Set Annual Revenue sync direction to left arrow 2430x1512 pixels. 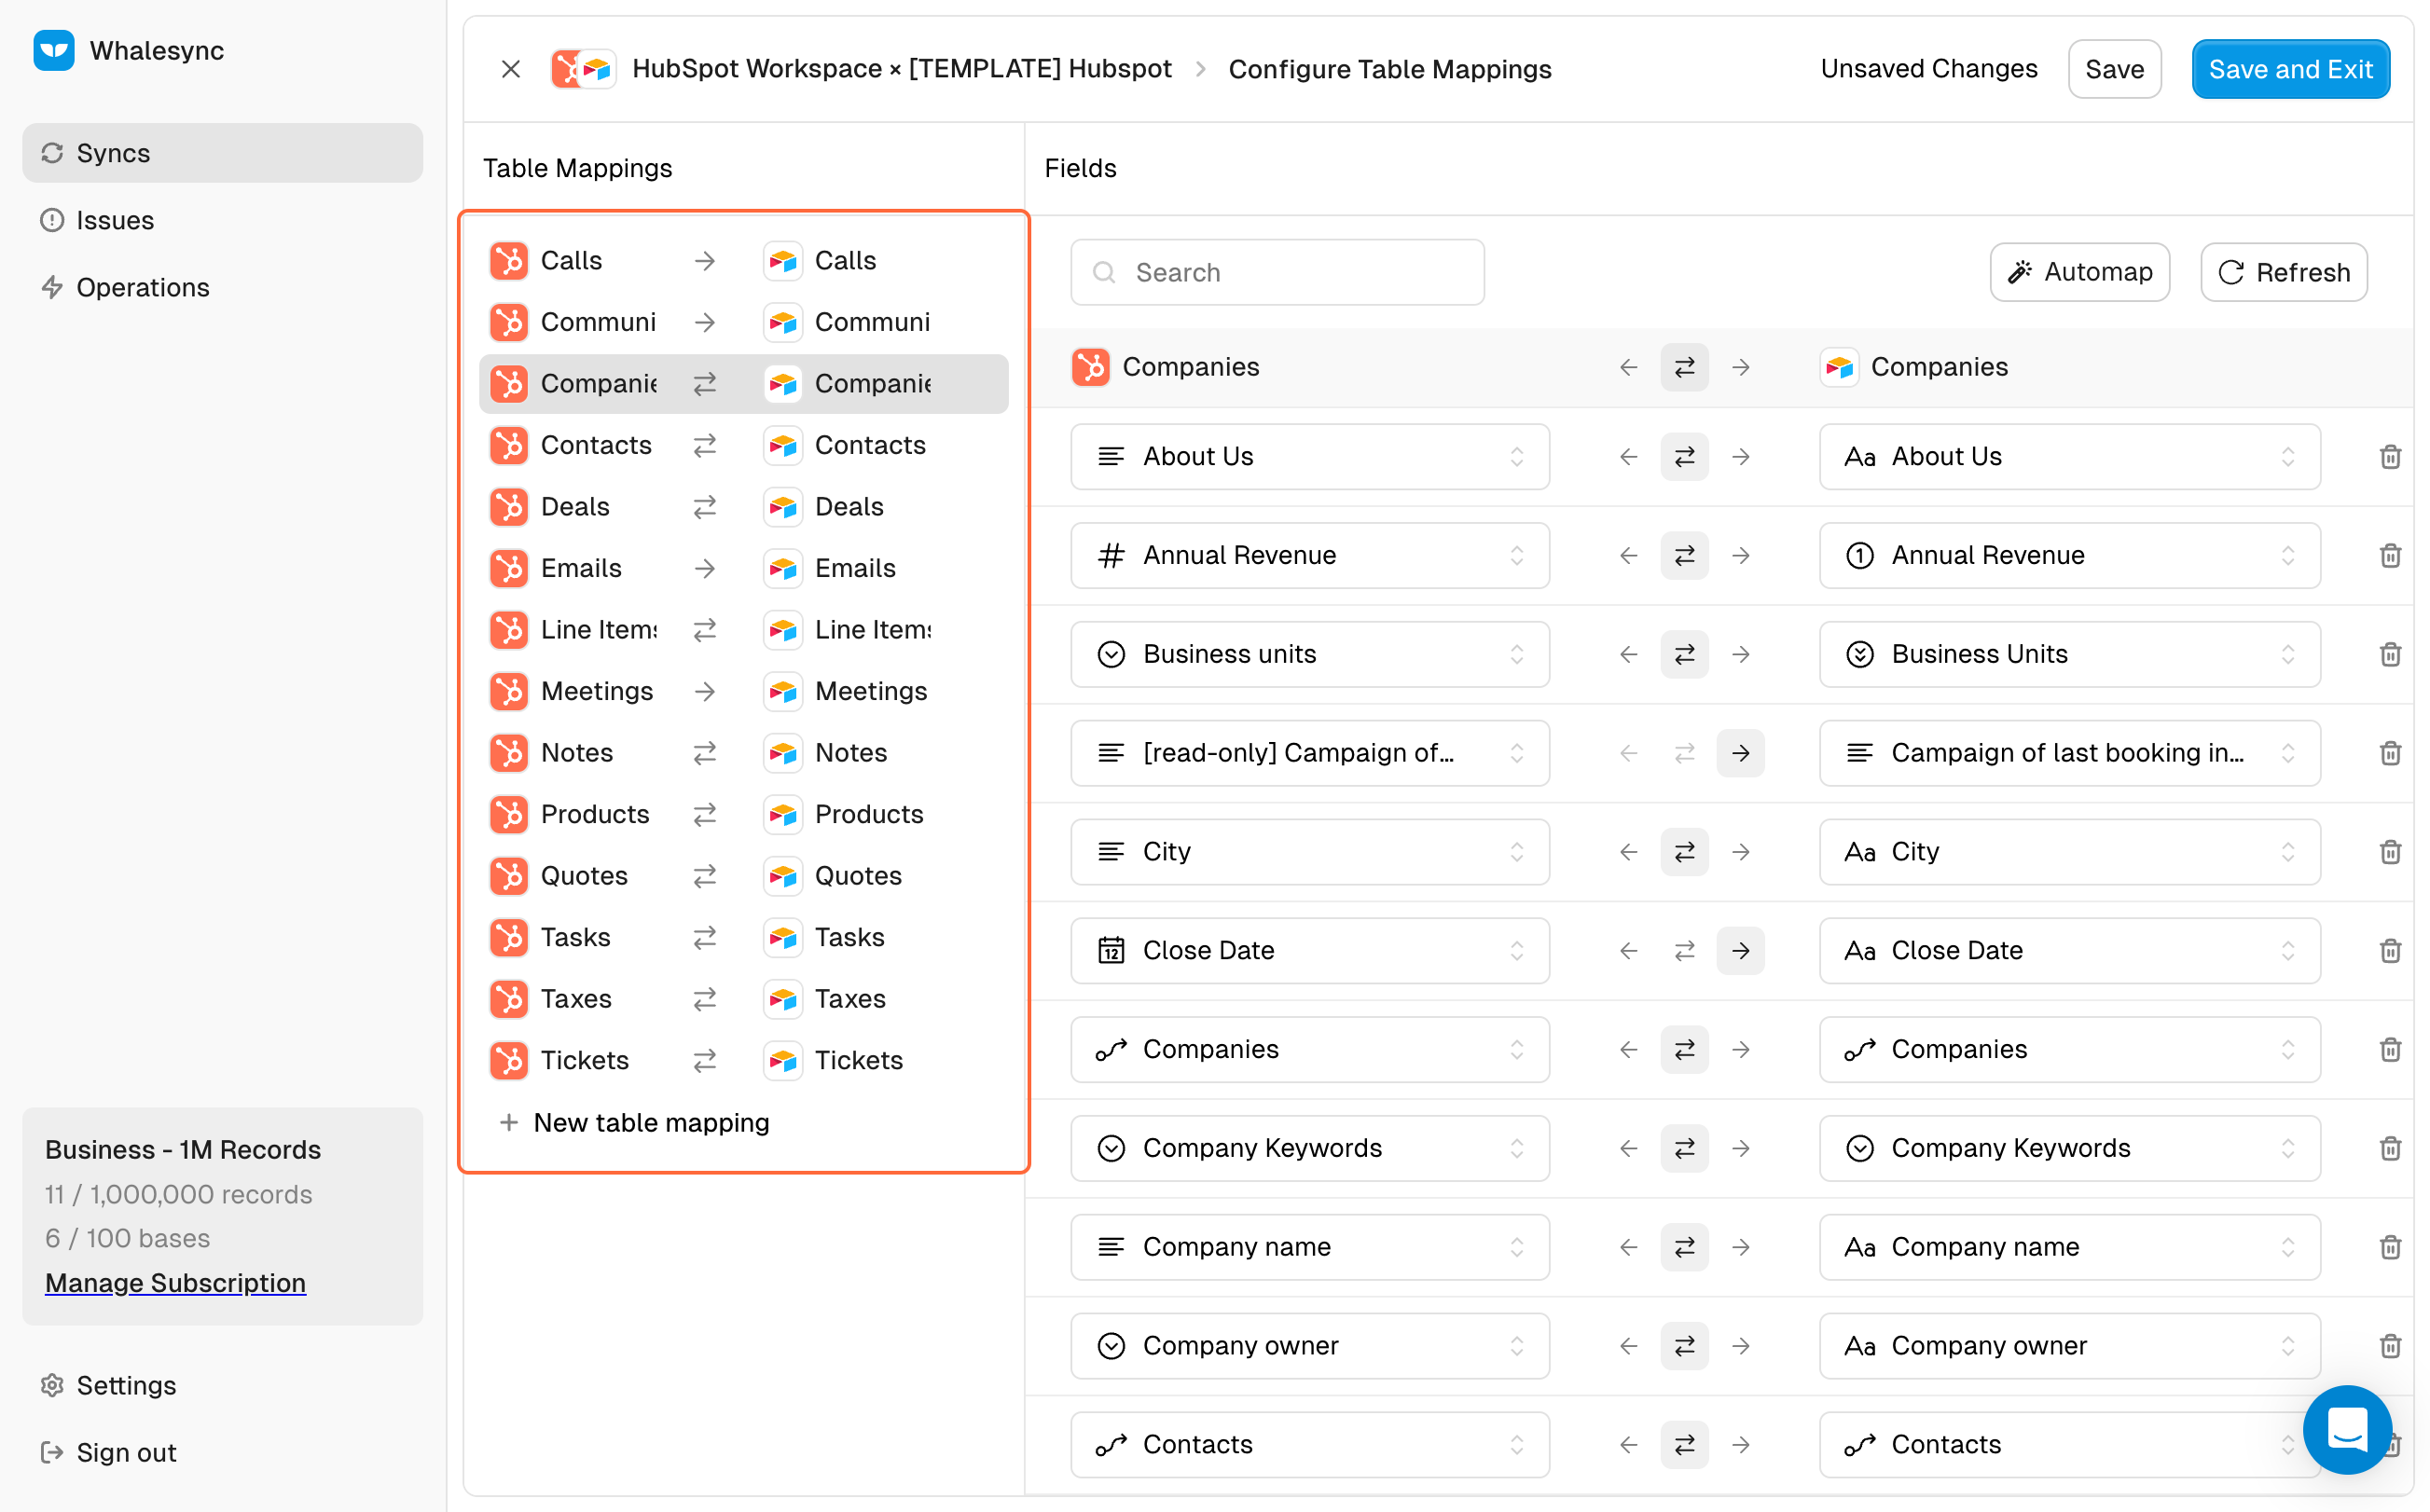1628,556
